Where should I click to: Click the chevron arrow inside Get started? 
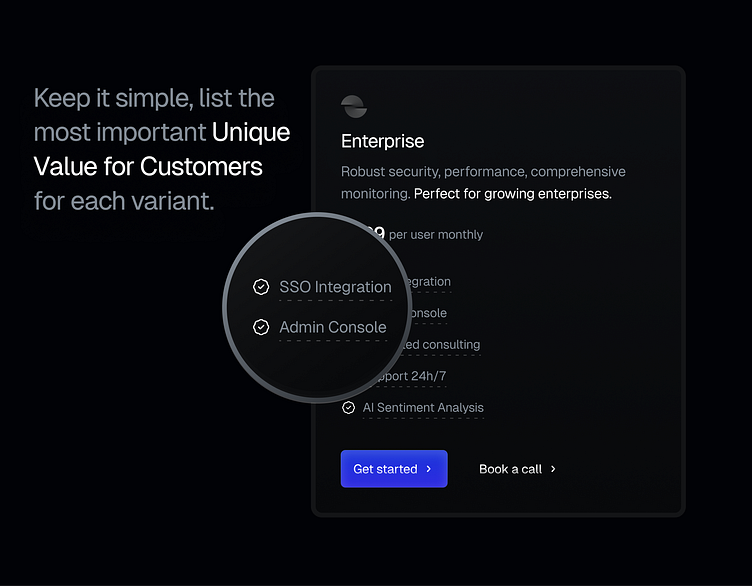coord(429,469)
